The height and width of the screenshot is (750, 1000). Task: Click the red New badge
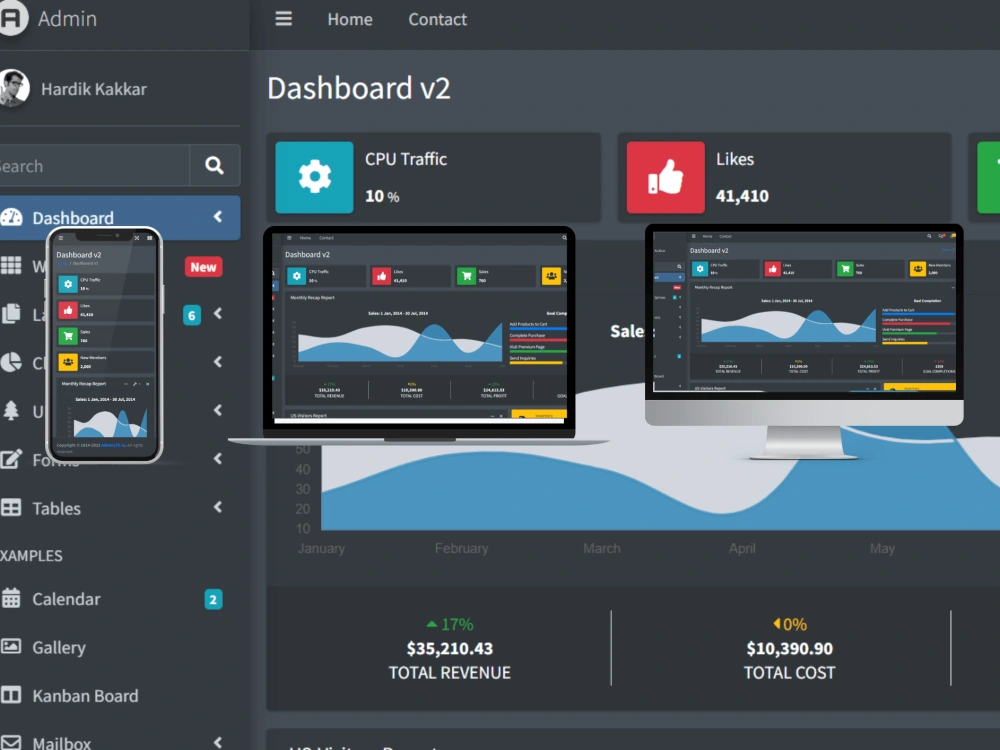203,267
